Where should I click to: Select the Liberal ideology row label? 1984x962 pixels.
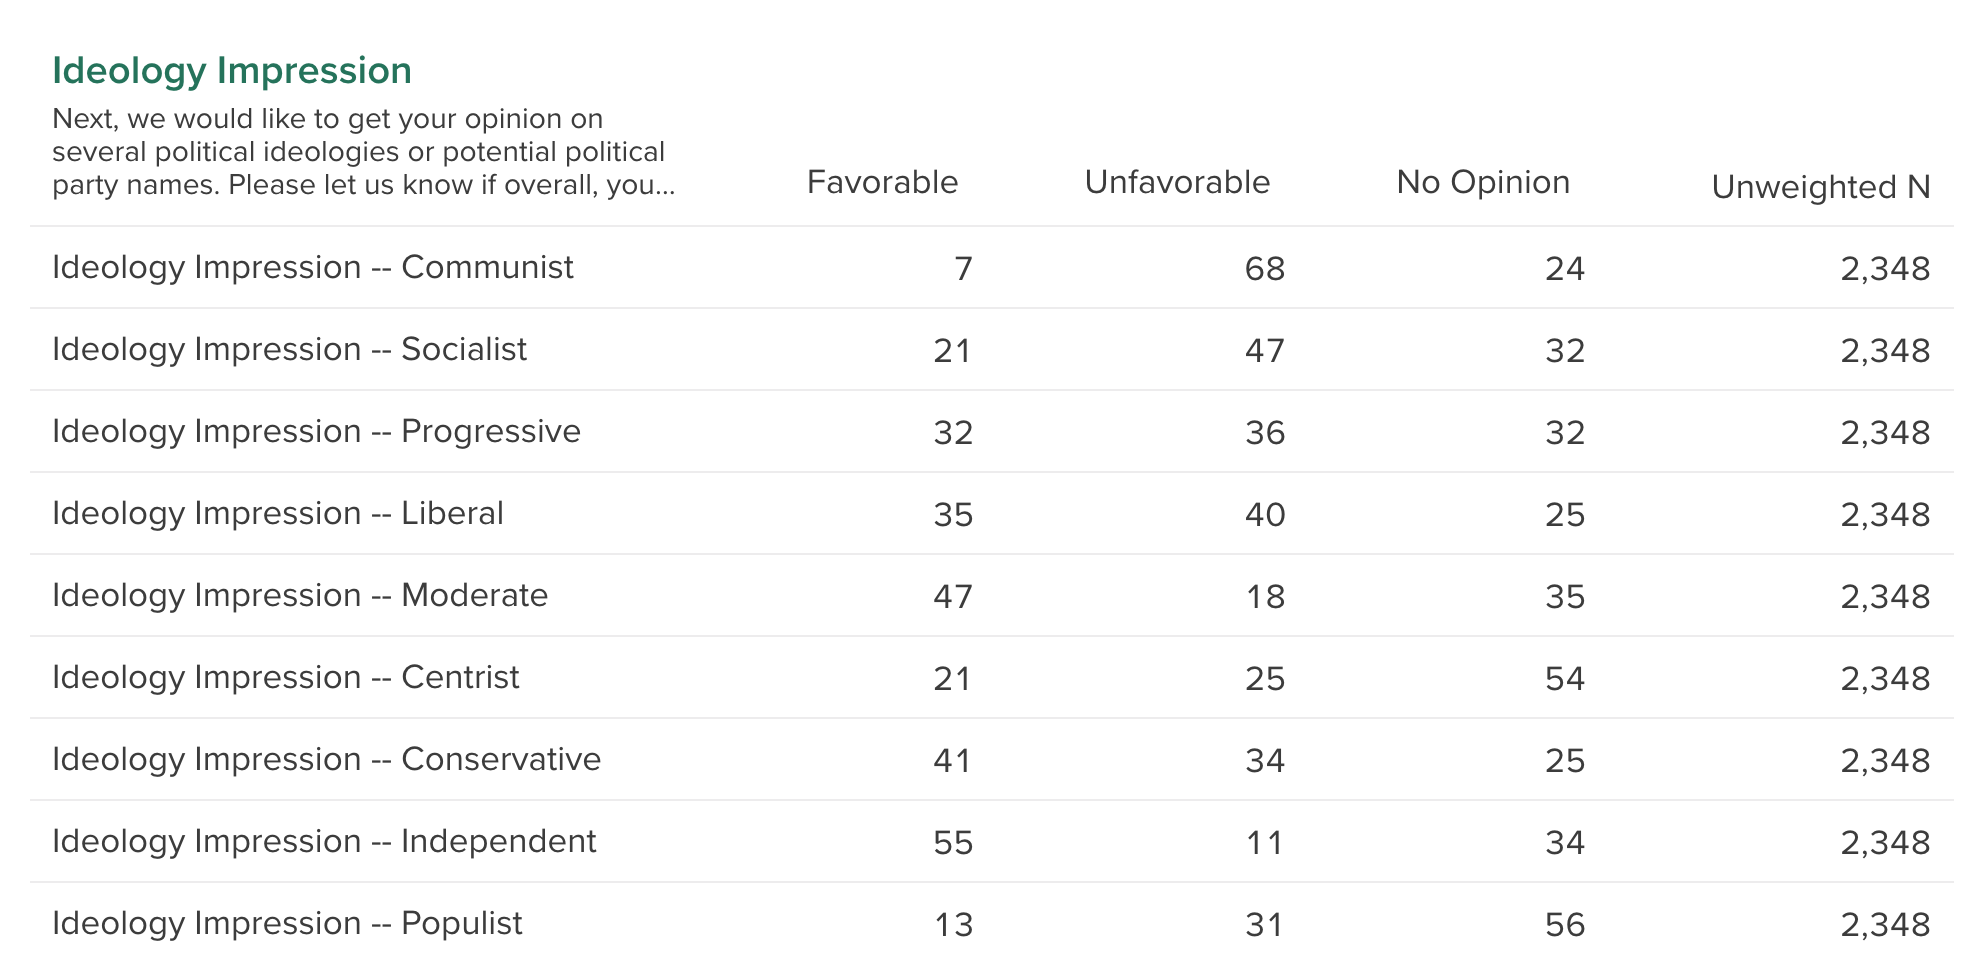277,514
